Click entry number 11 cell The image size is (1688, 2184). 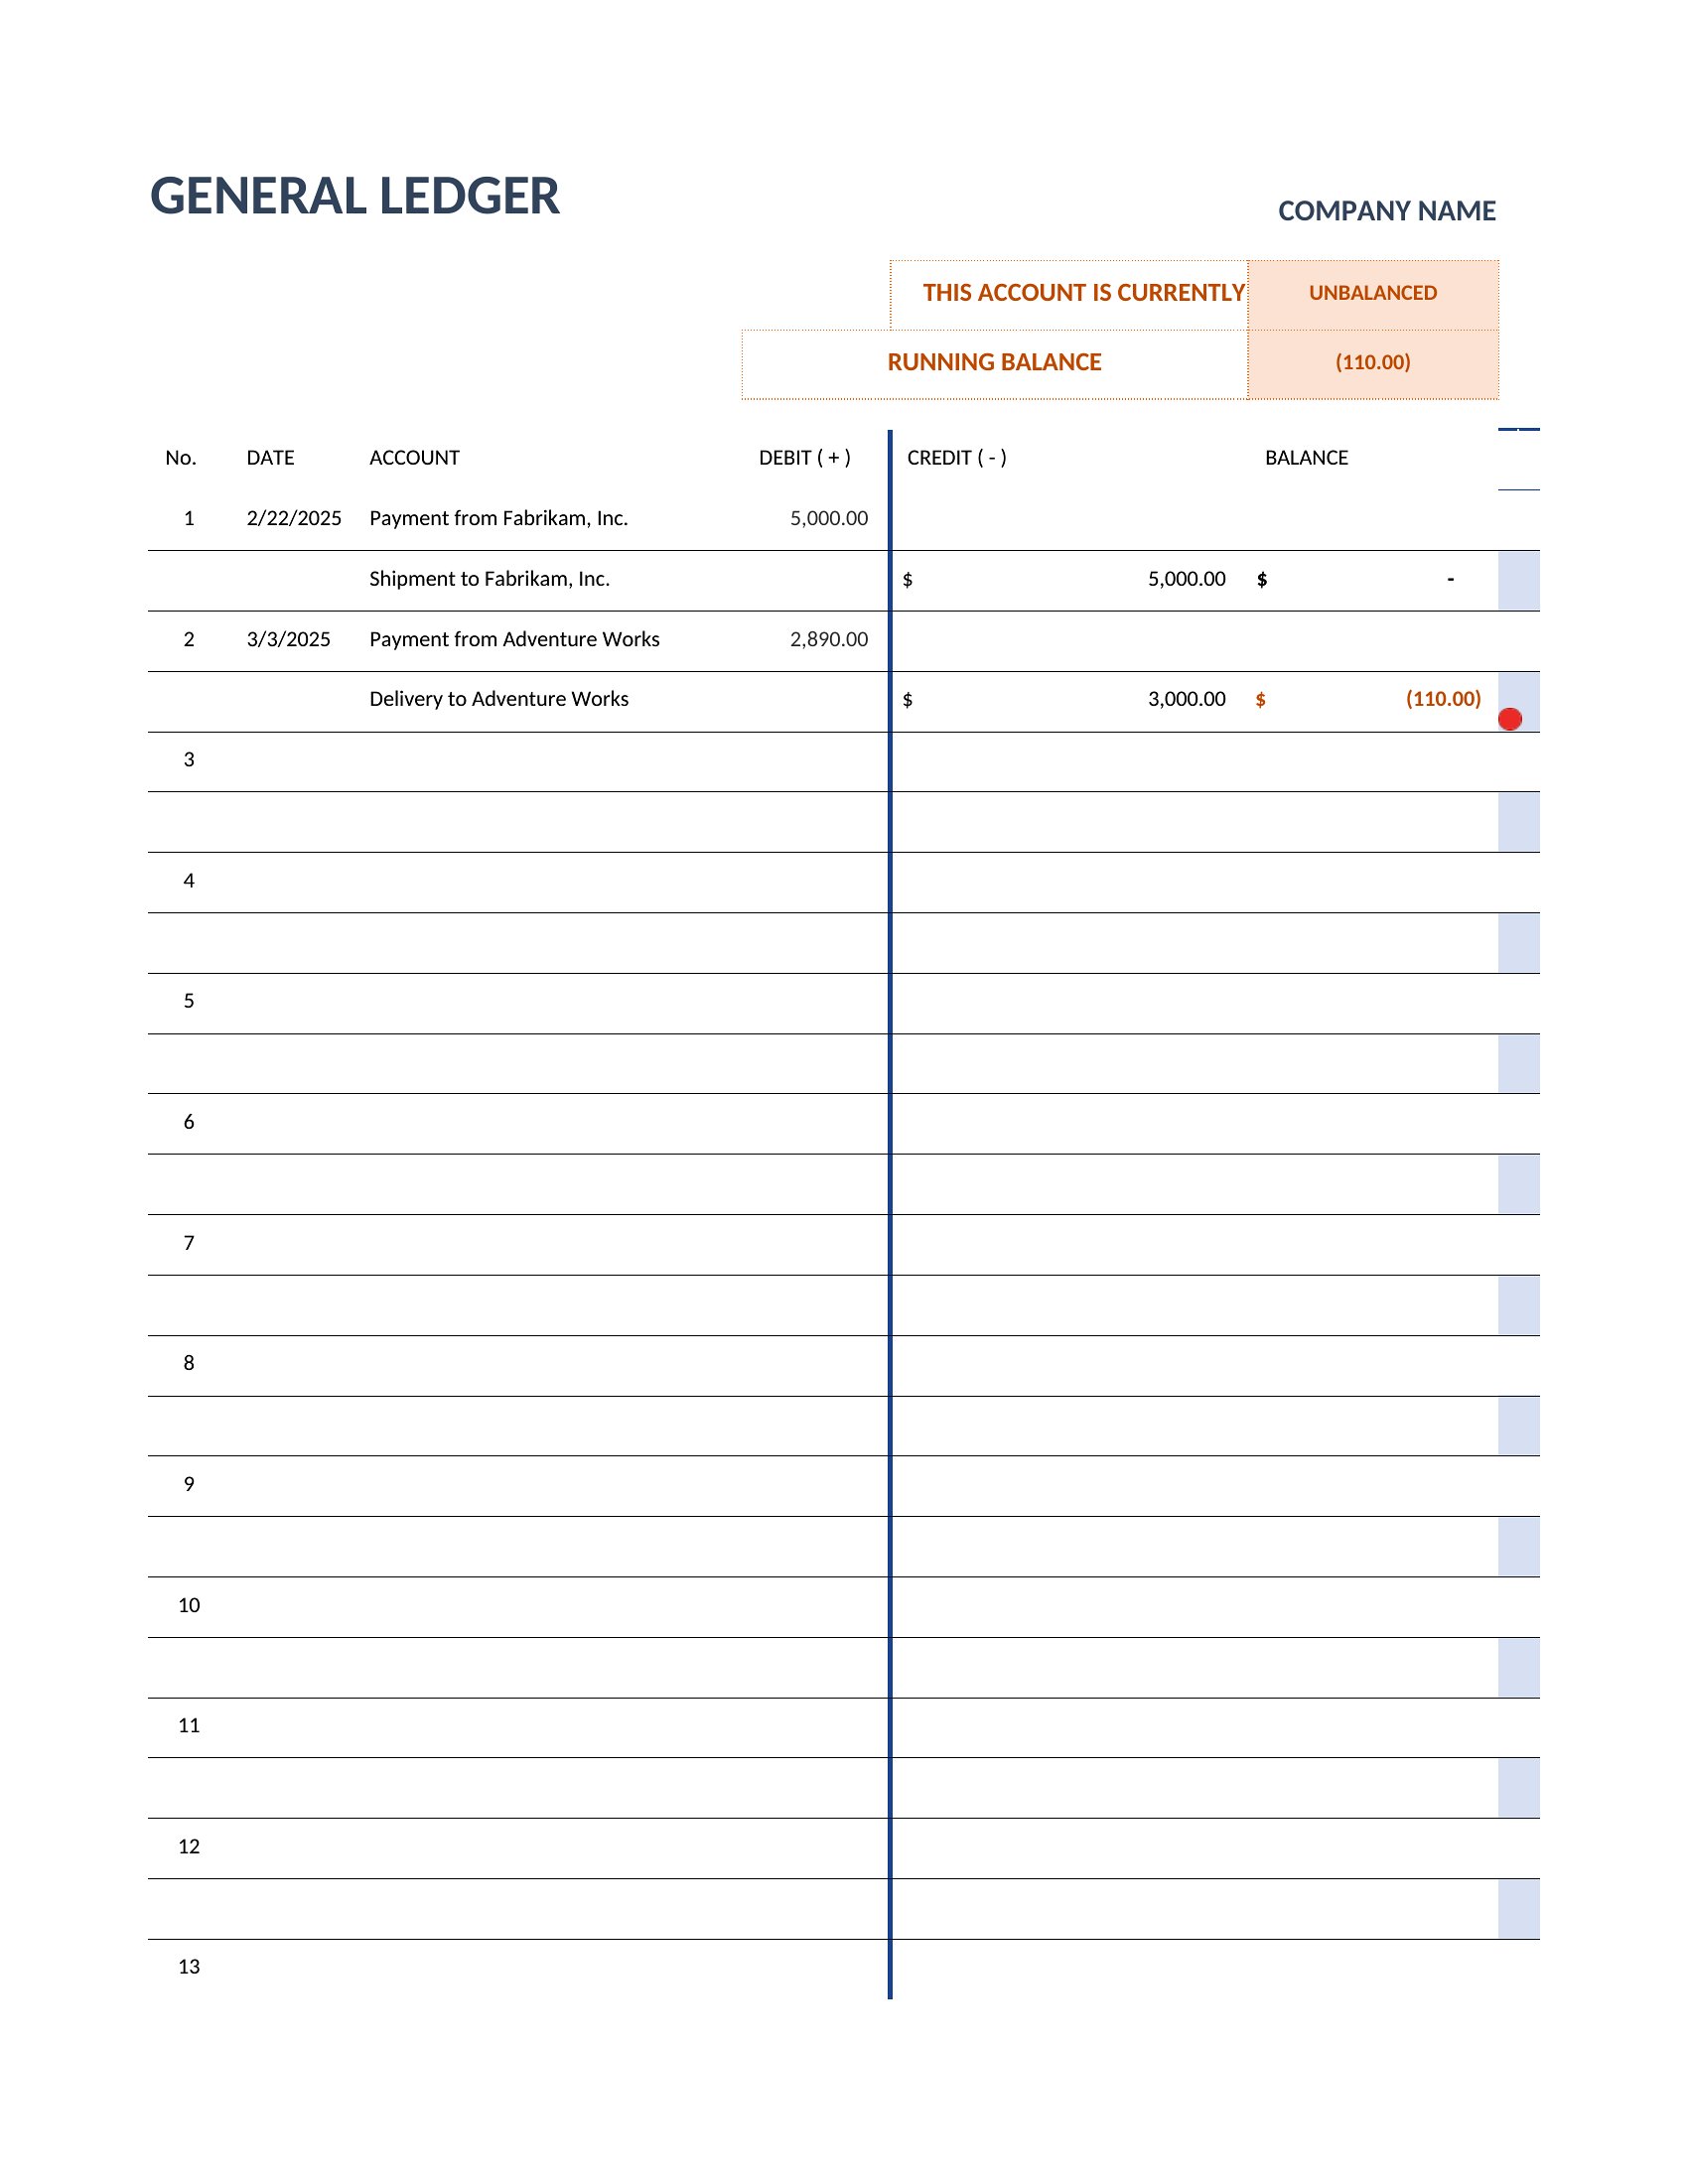189,1725
